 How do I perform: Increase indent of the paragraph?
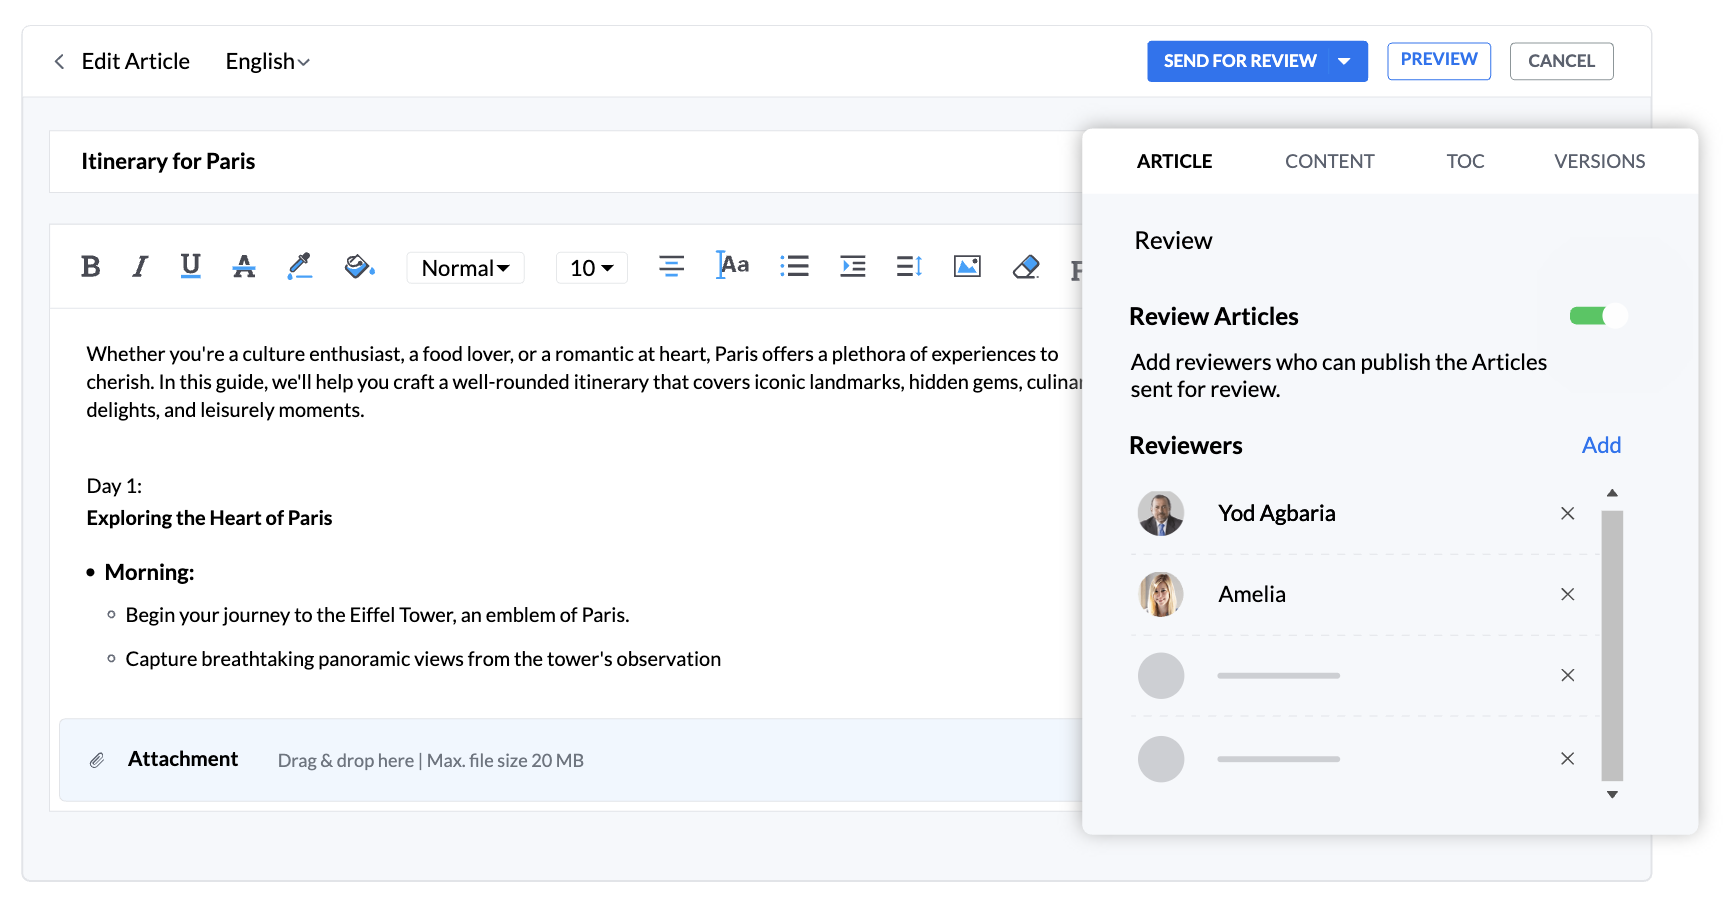(x=852, y=266)
